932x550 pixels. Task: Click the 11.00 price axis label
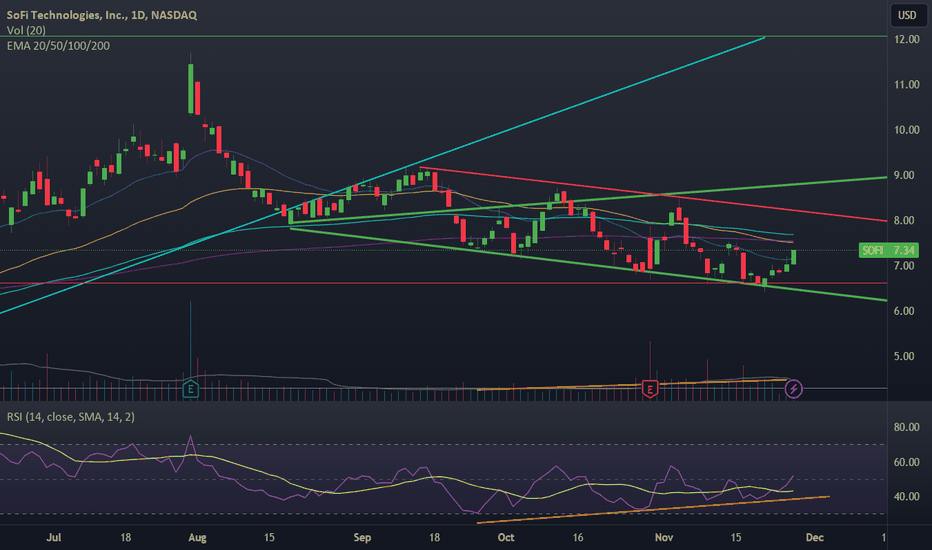906,84
